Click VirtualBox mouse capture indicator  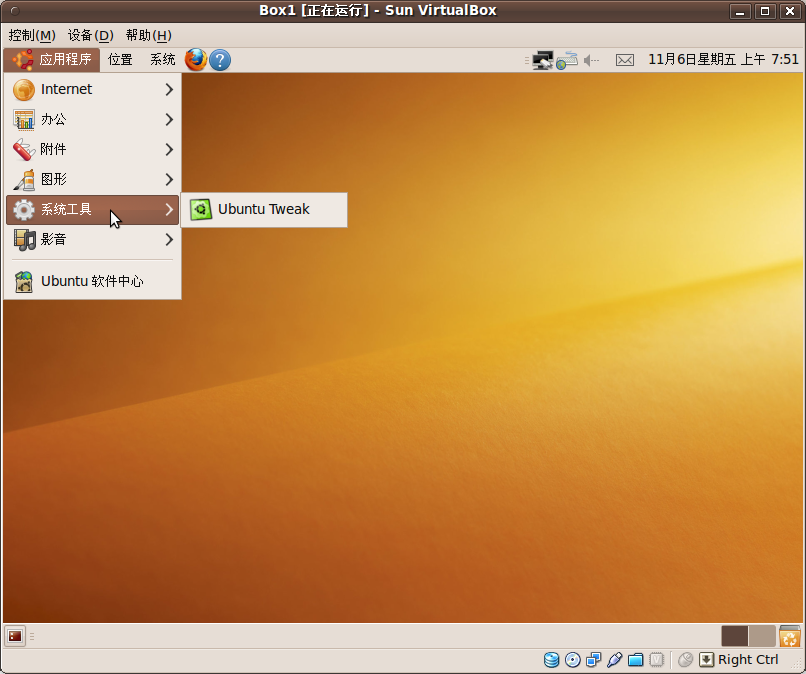[x=685, y=660]
